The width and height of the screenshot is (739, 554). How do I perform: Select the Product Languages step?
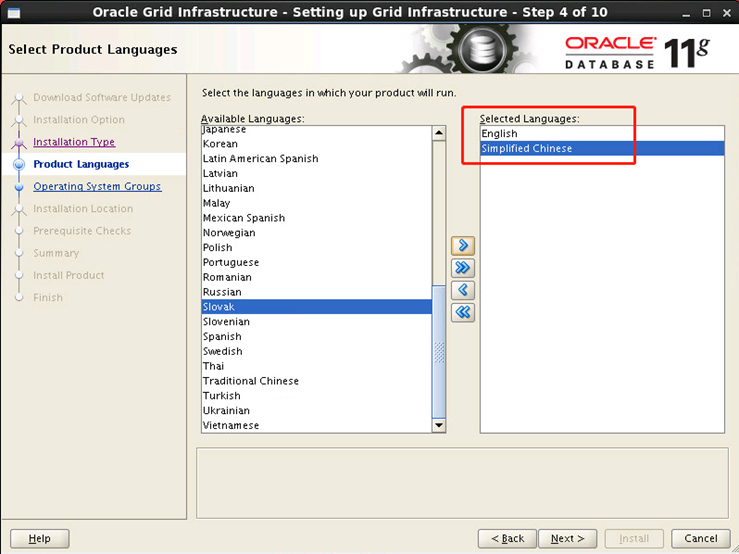point(81,164)
